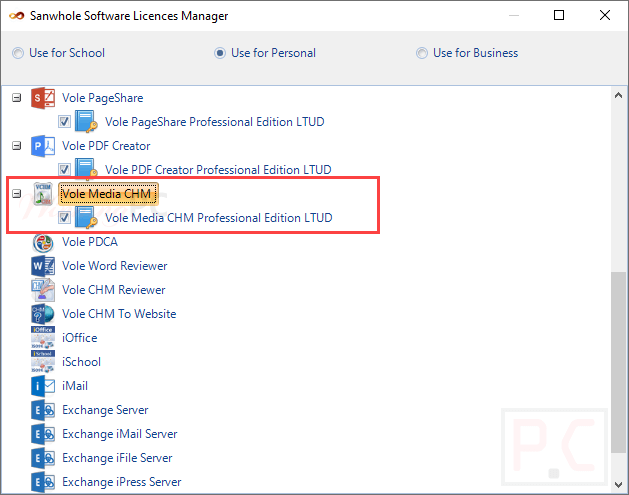Select the Use for School radio button
This screenshot has height=495, width=629.
[18, 53]
